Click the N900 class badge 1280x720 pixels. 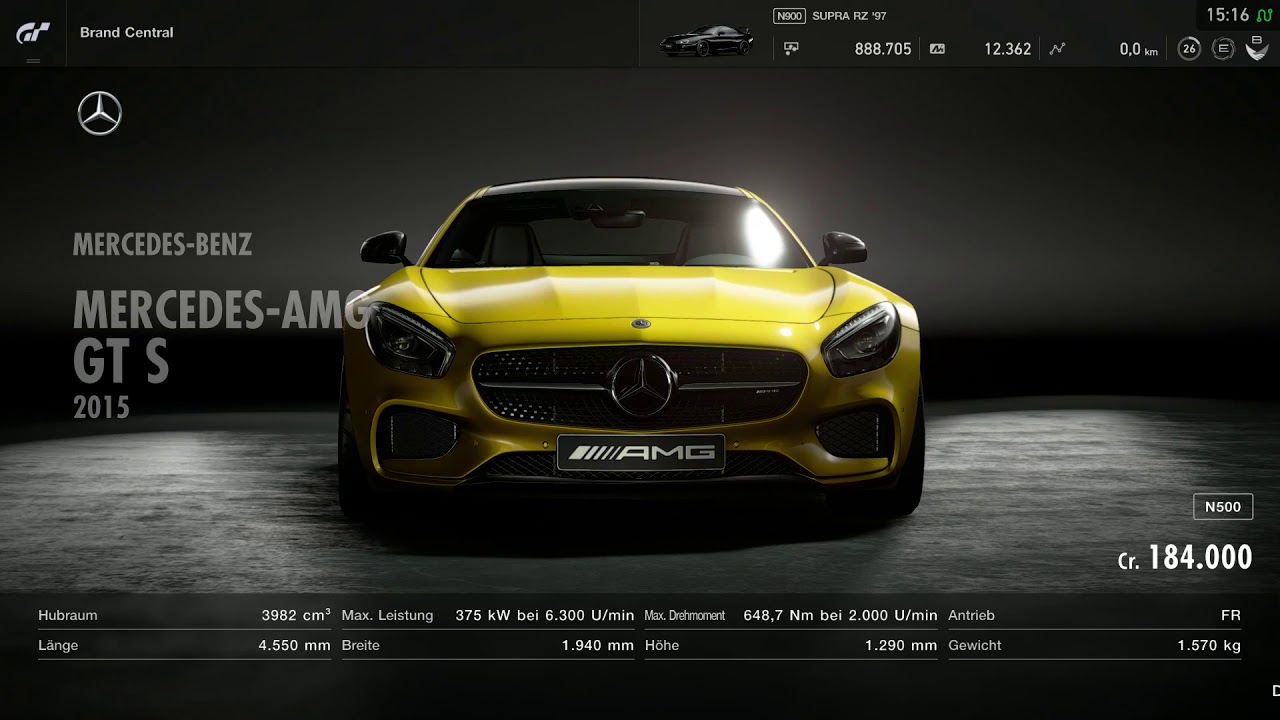coord(789,16)
